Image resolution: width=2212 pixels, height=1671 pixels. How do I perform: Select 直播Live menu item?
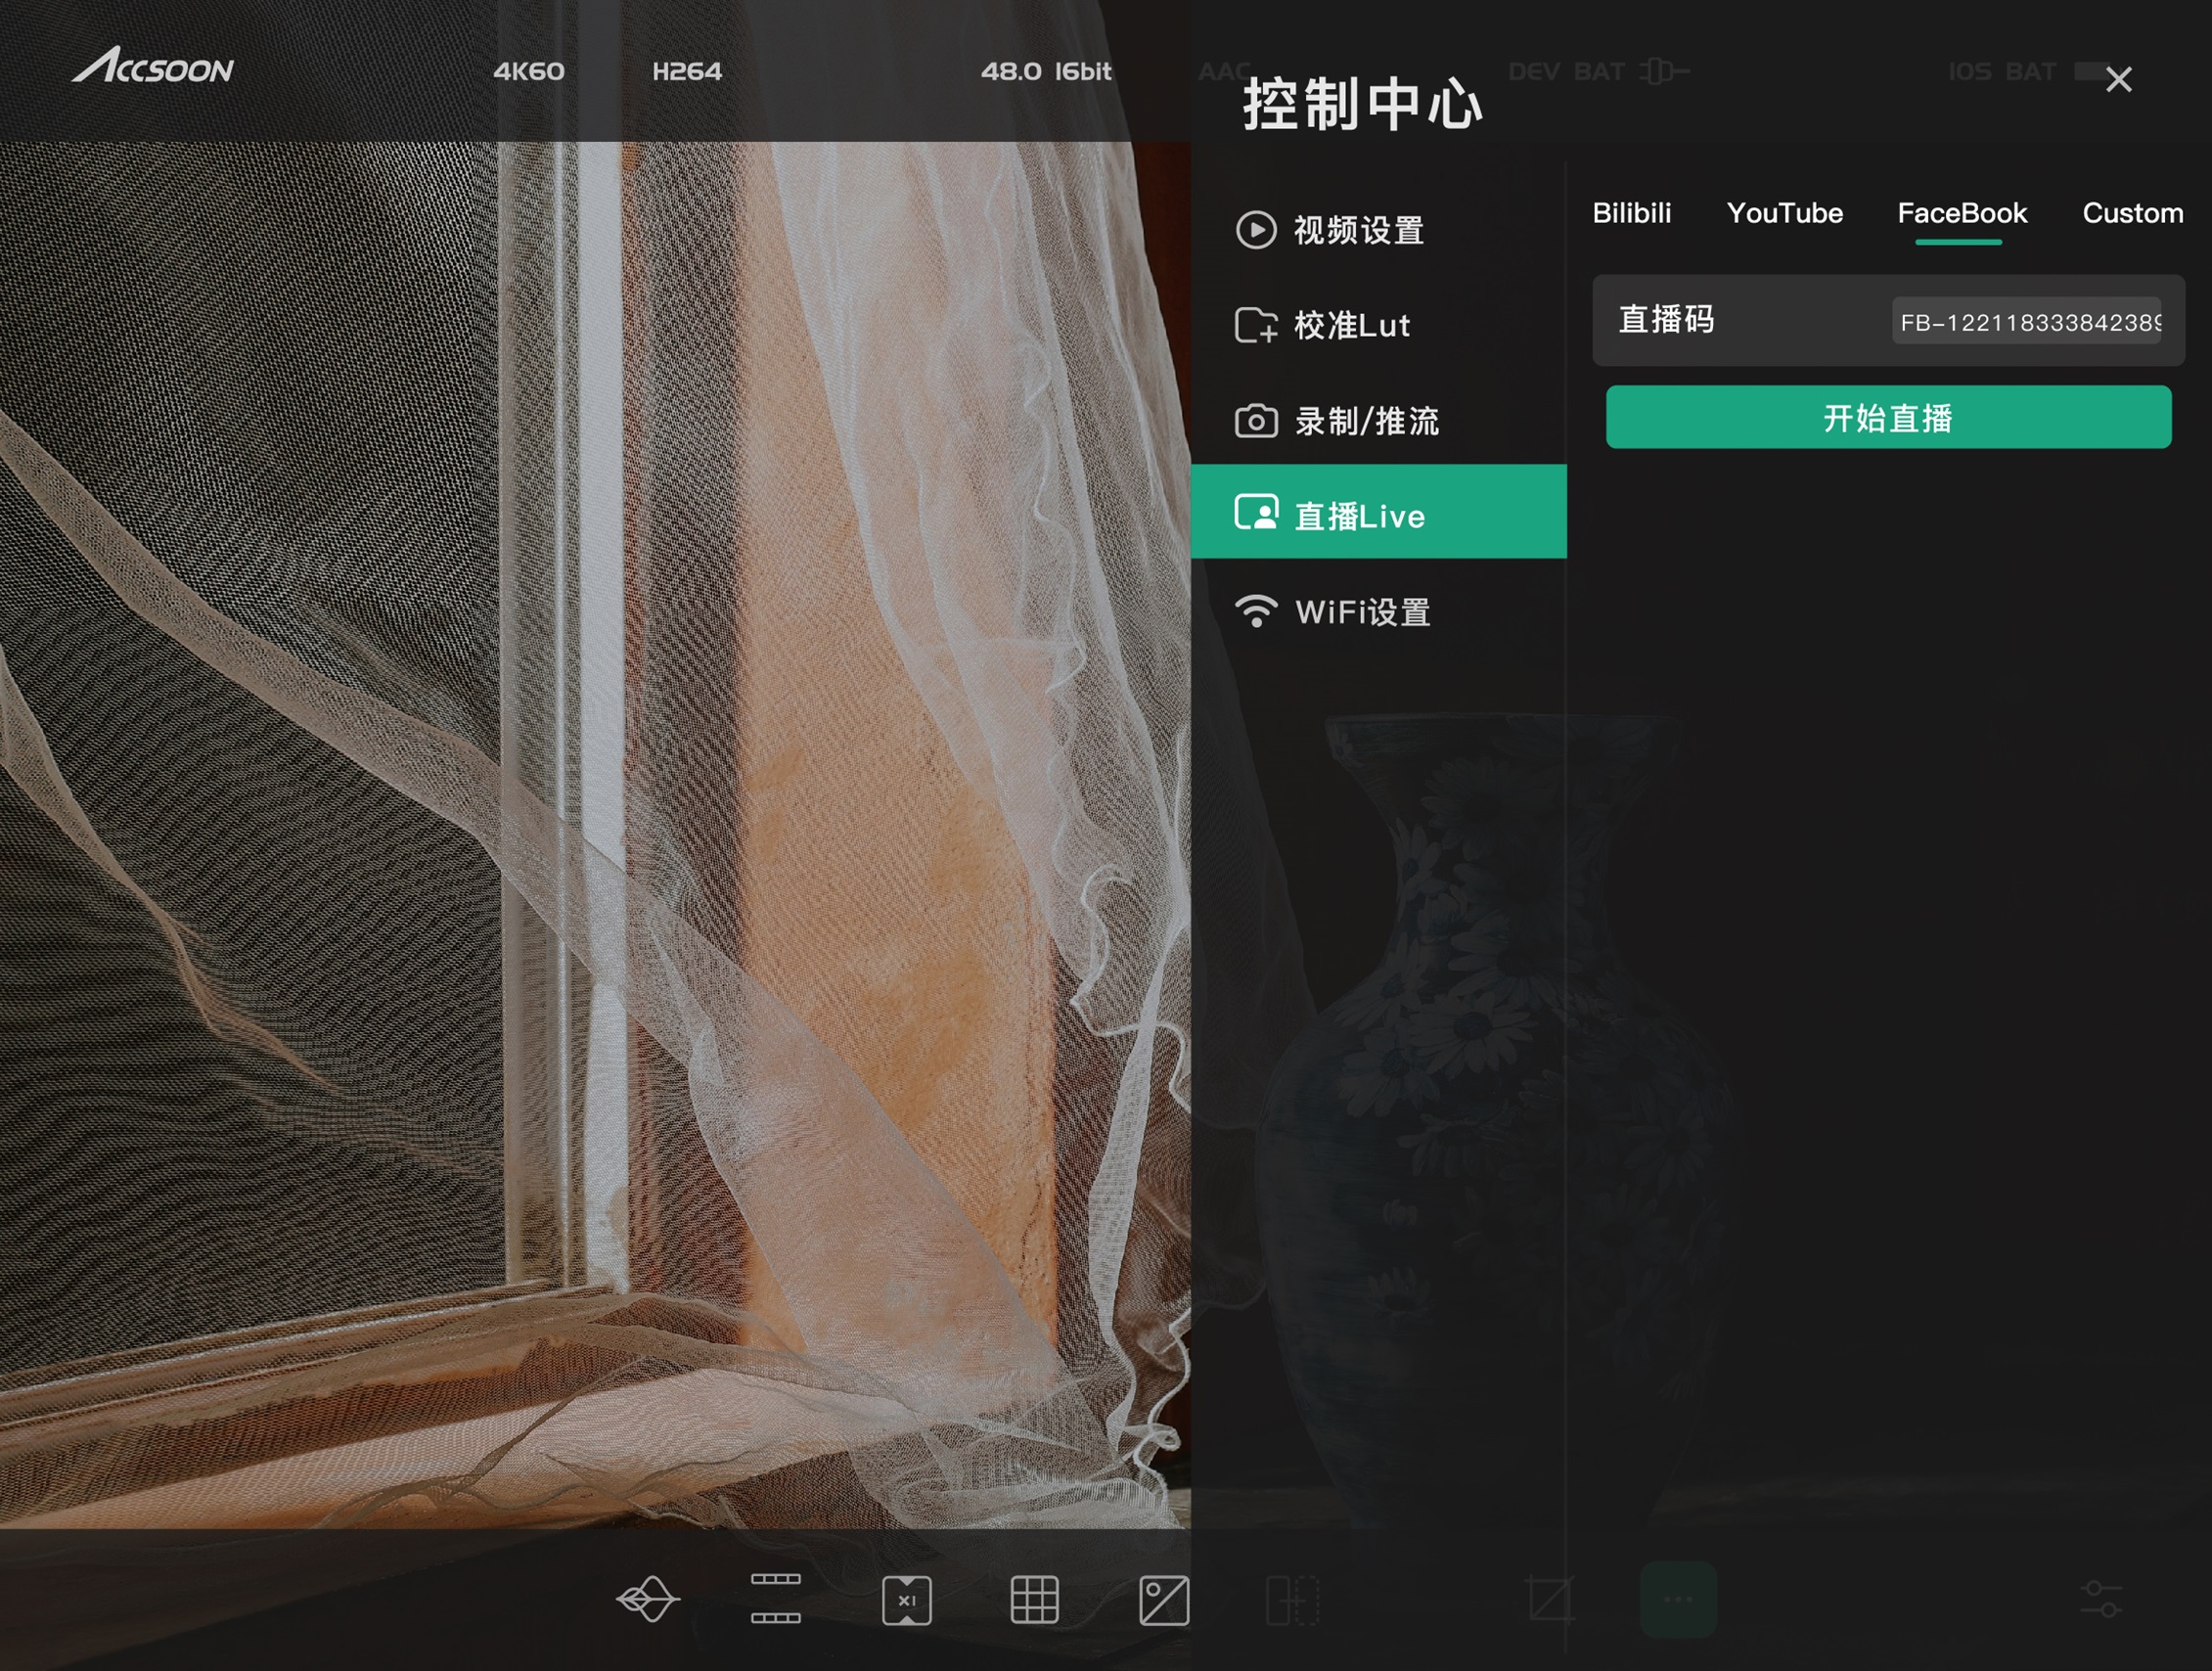(x=1378, y=511)
